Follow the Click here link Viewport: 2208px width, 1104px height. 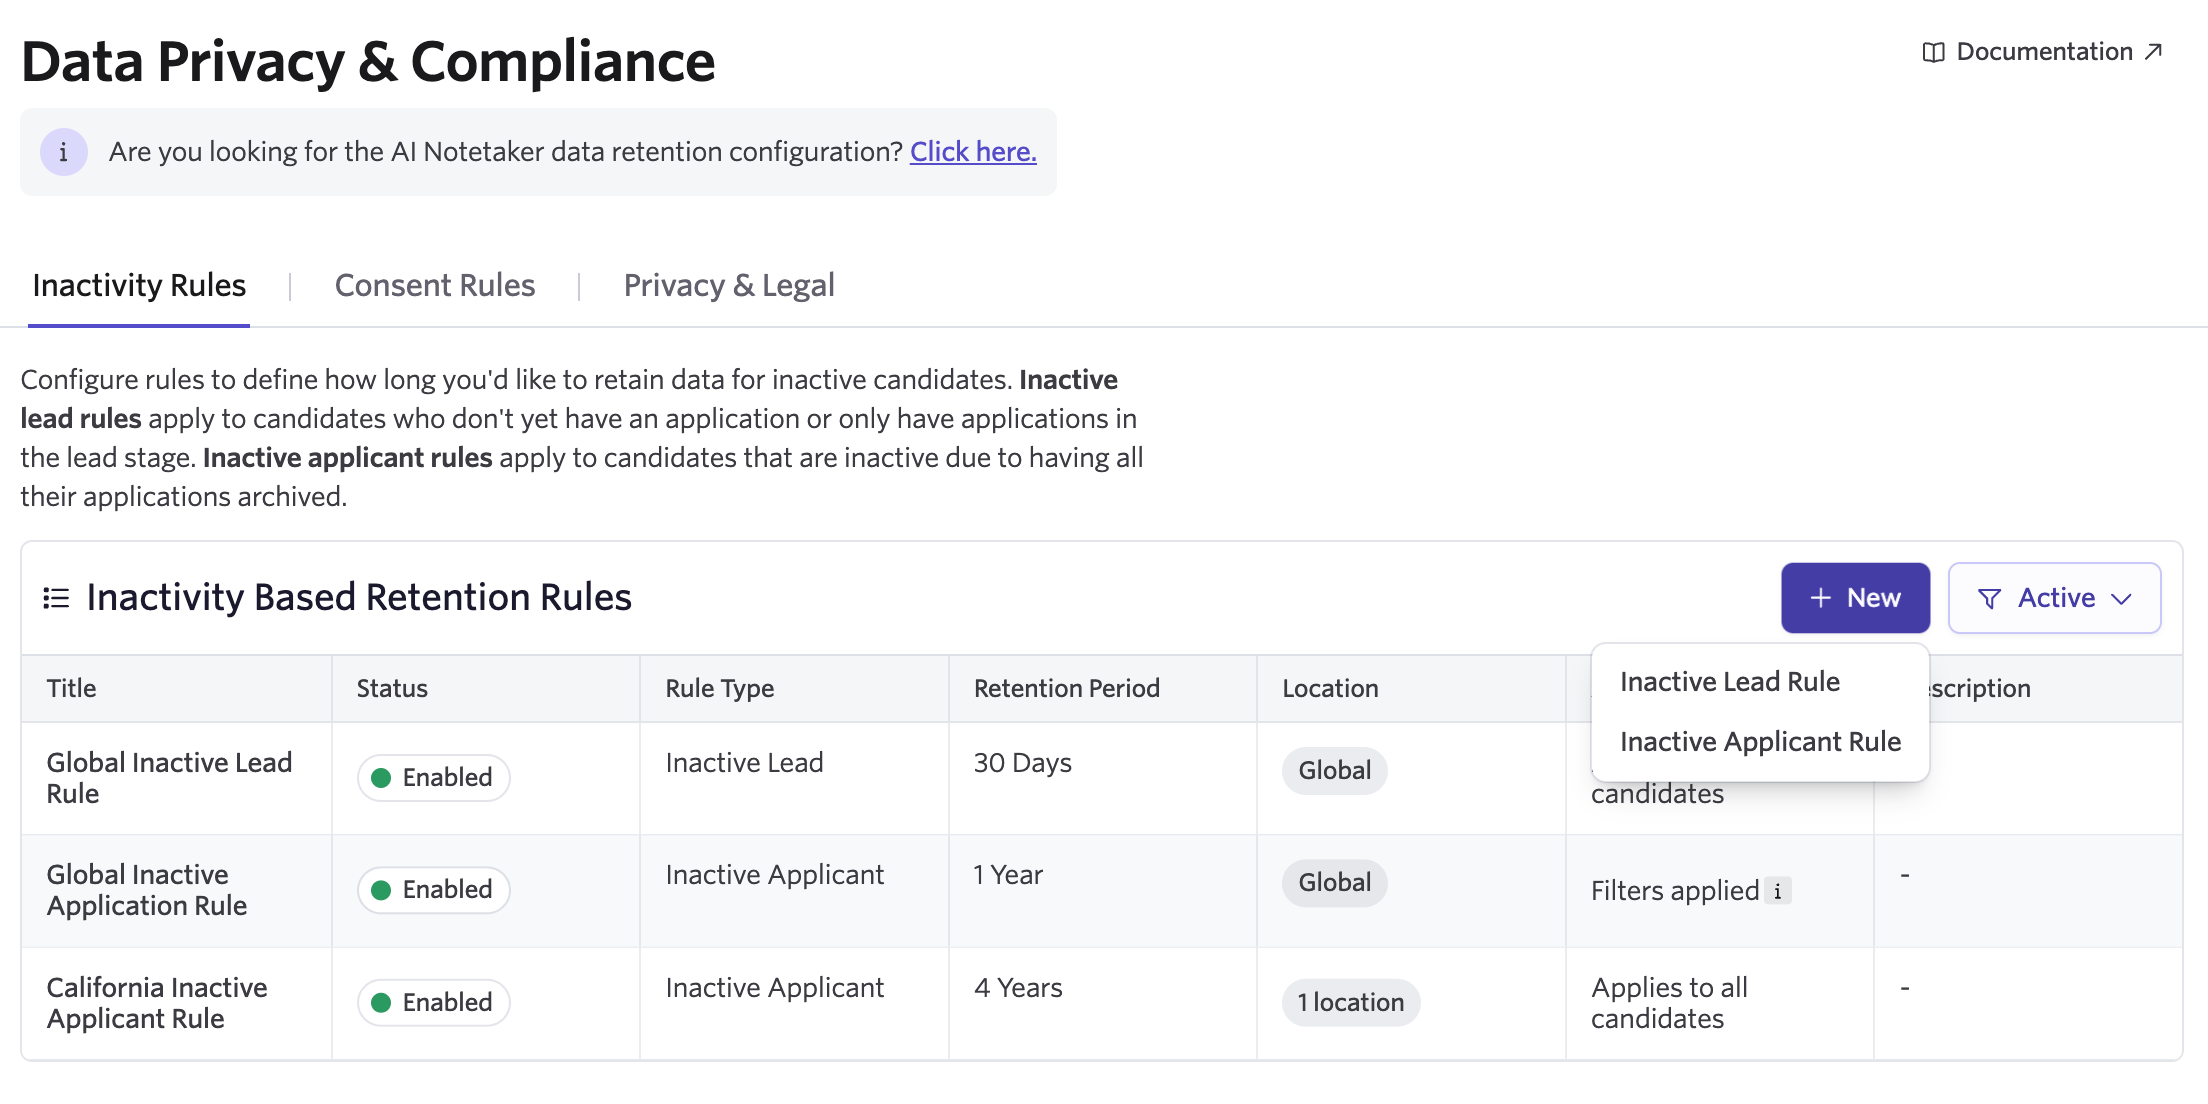coord(972,152)
